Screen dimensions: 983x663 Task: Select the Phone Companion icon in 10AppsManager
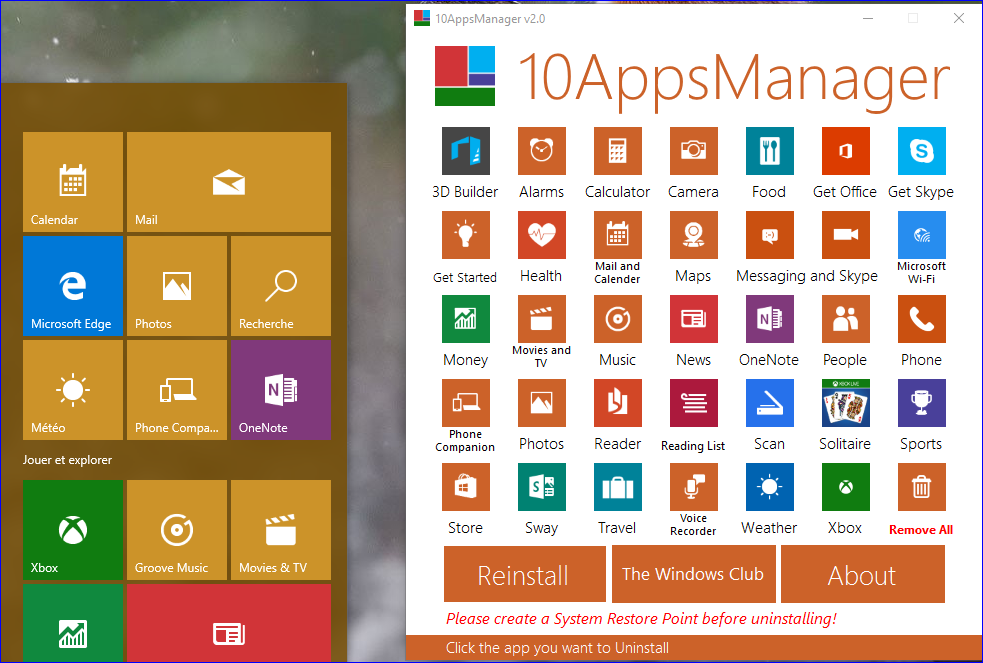coord(465,403)
